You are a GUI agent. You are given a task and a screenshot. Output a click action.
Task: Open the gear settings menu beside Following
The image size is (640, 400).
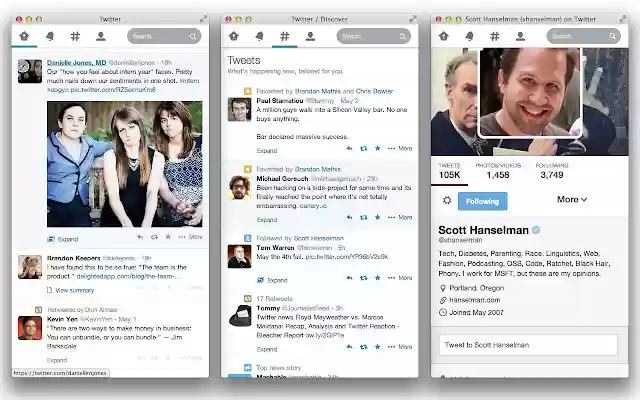click(x=447, y=201)
